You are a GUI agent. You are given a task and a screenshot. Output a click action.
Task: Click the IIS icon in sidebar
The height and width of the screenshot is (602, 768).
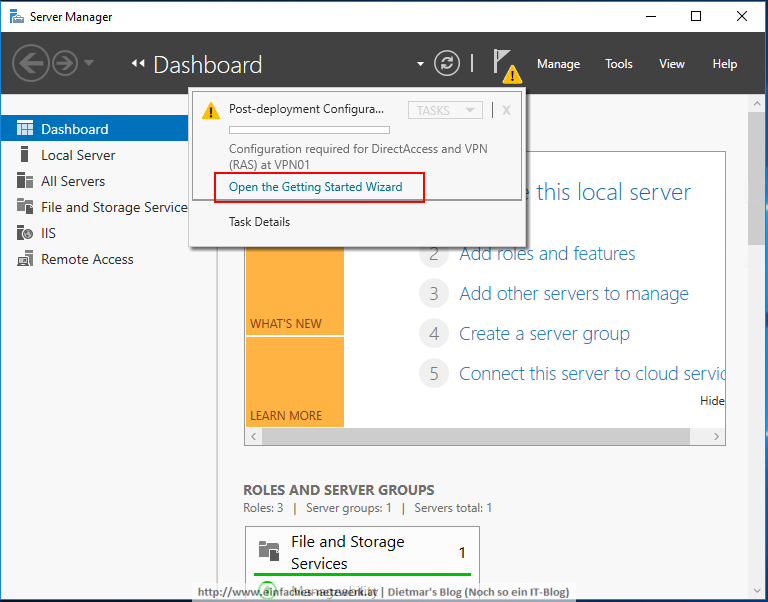coord(24,233)
